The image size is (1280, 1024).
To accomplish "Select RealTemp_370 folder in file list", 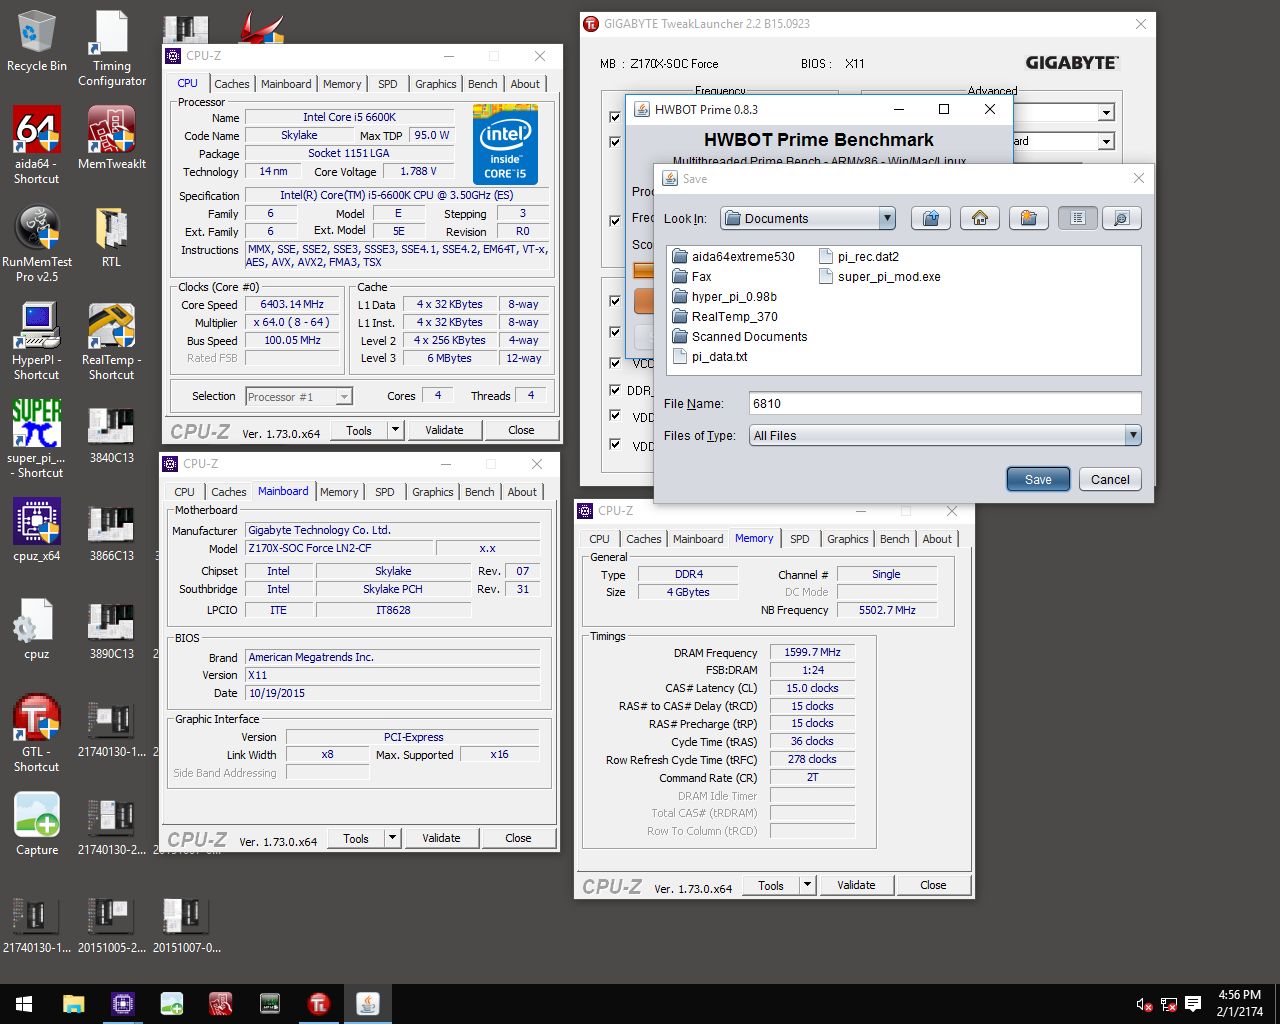I will tap(725, 317).
